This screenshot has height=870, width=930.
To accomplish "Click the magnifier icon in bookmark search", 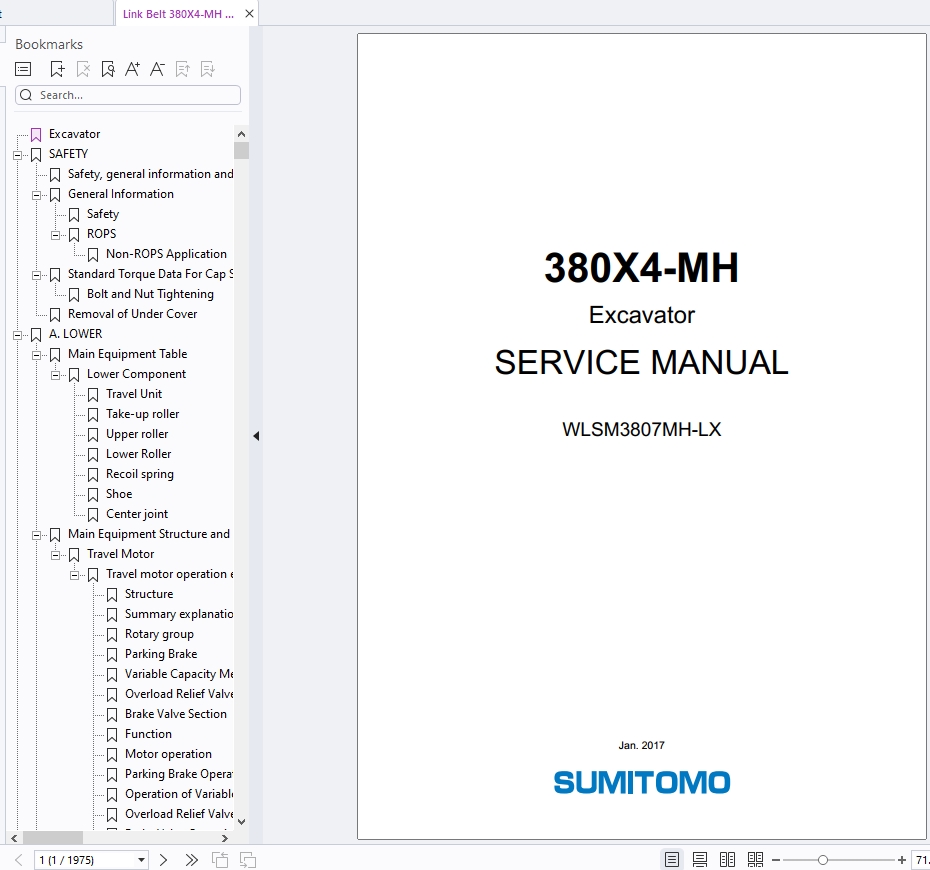I will 26,95.
